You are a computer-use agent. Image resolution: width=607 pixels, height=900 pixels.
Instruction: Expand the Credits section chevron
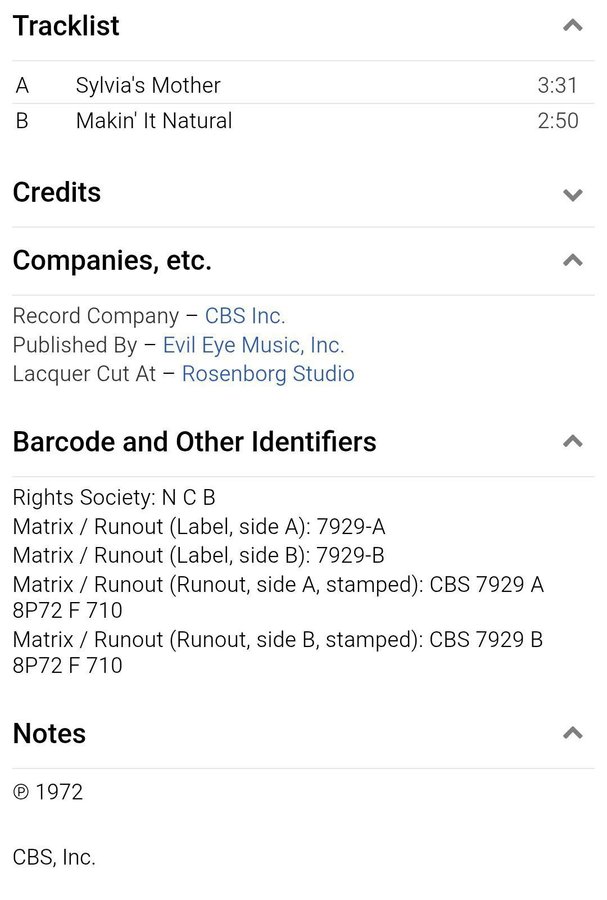pos(573,194)
